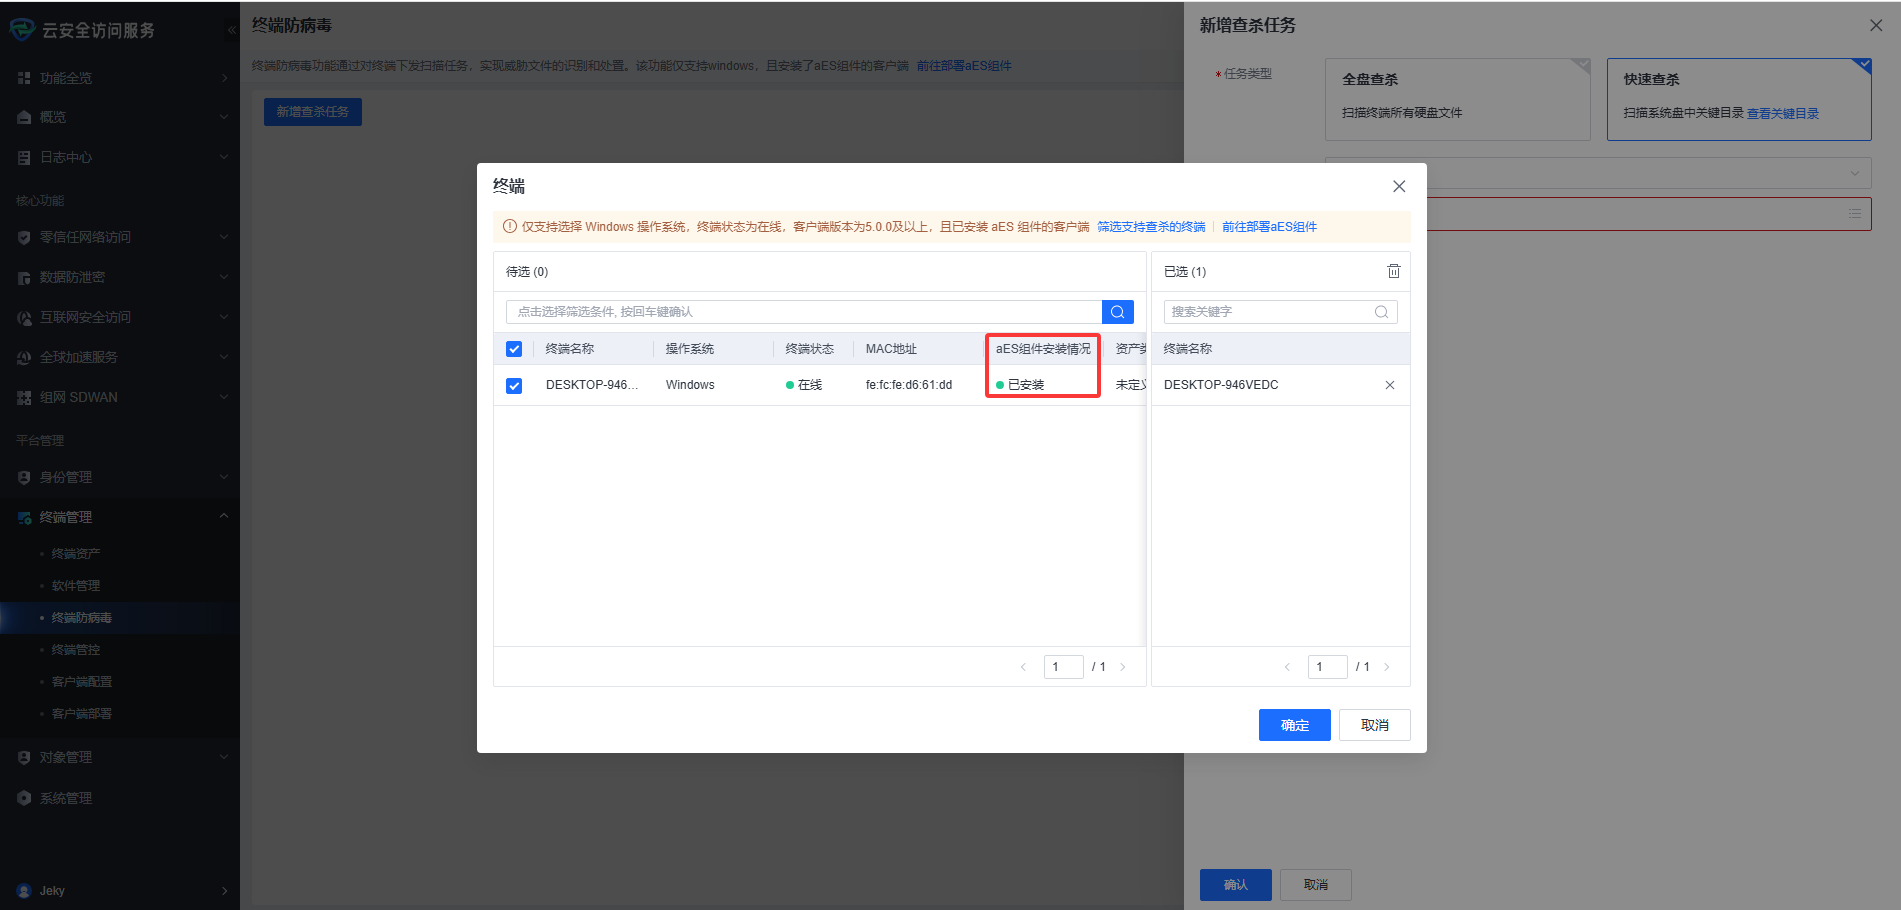Click the 终端管理 sidebar icon
The height and width of the screenshot is (910, 1901).
pyautogui.click(x=24, y=517)
